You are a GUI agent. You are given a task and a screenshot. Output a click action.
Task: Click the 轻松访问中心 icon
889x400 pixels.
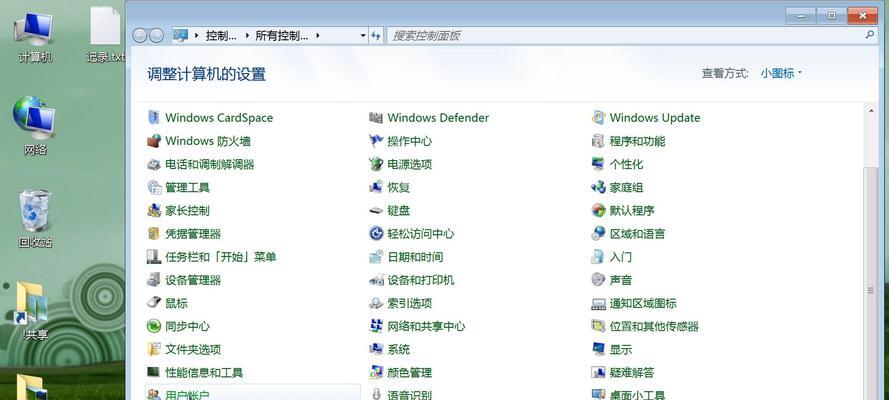pyautogui.click(x=376, y=233)
